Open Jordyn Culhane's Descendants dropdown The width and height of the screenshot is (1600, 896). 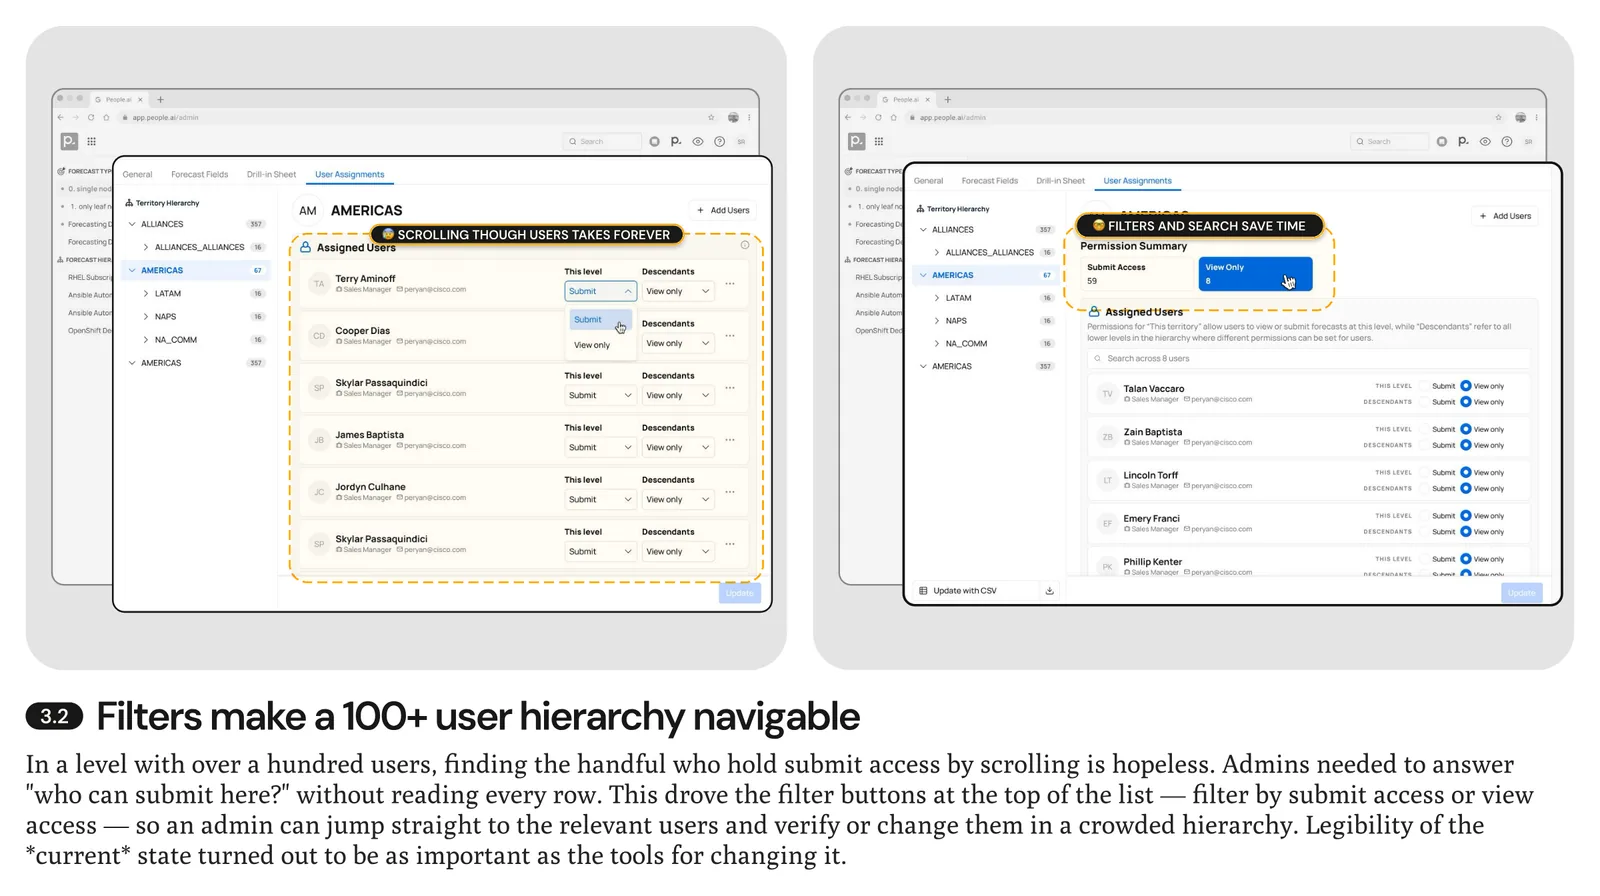(677, 499)
